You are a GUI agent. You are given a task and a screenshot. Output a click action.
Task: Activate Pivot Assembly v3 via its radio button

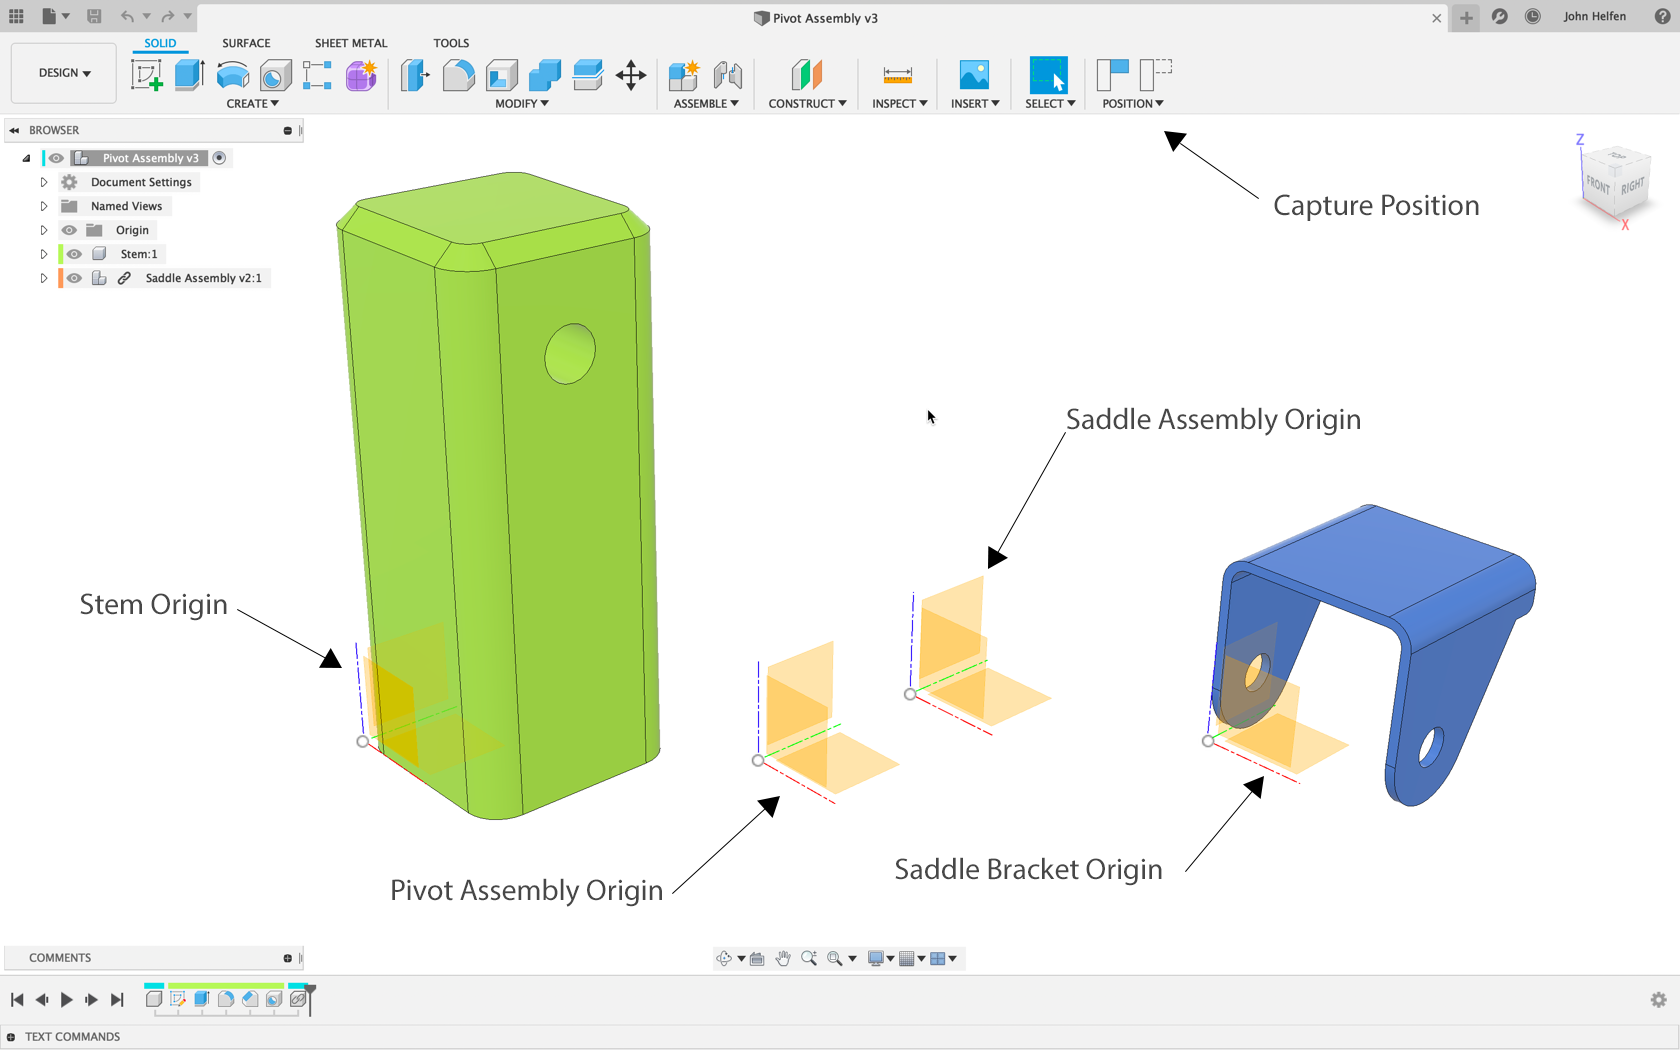pyautogui.click(x=219, y=157)
